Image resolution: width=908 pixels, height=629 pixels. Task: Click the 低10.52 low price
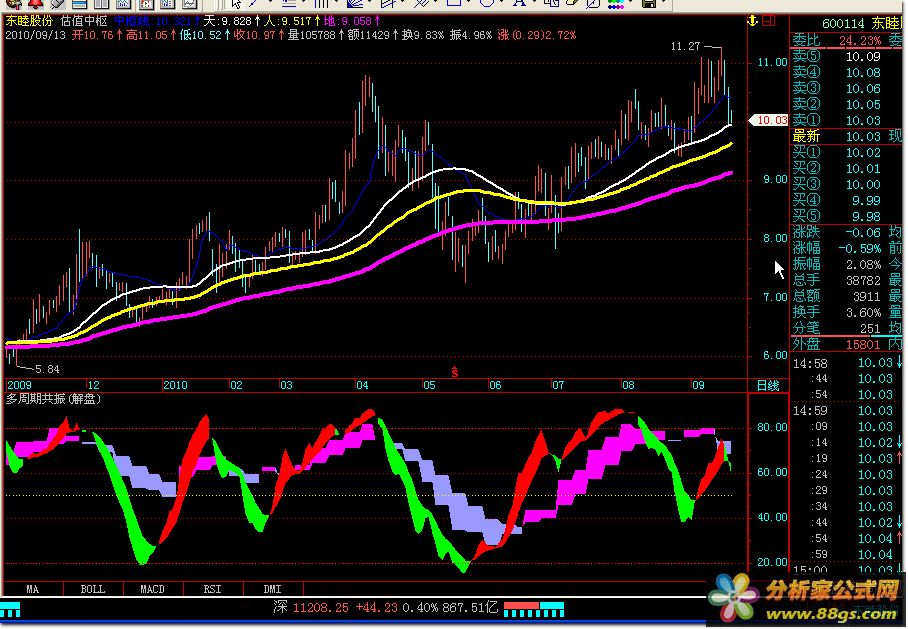click(x=205, y=35)
